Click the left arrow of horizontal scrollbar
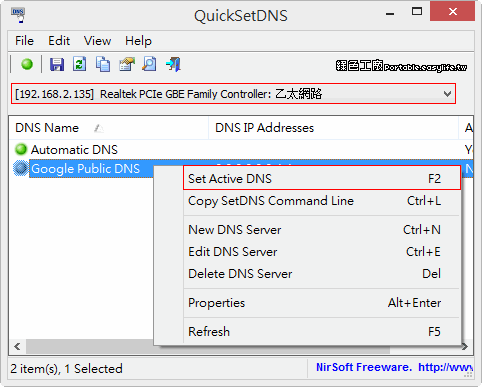The width and height of the screenshot is (482, 387). 17,347
